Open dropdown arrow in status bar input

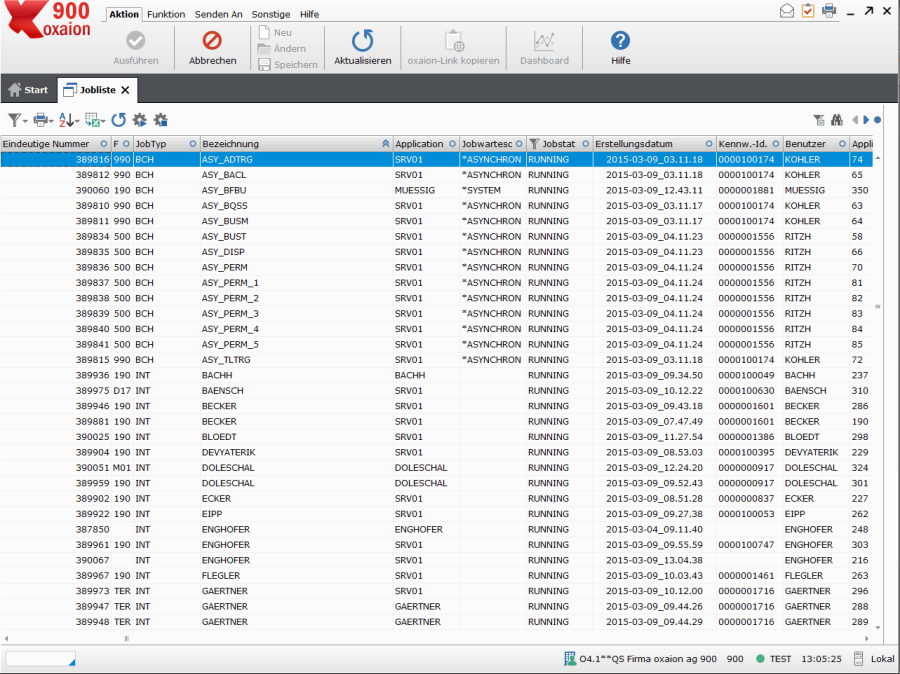pyautogui.click(x=71, y=663)
